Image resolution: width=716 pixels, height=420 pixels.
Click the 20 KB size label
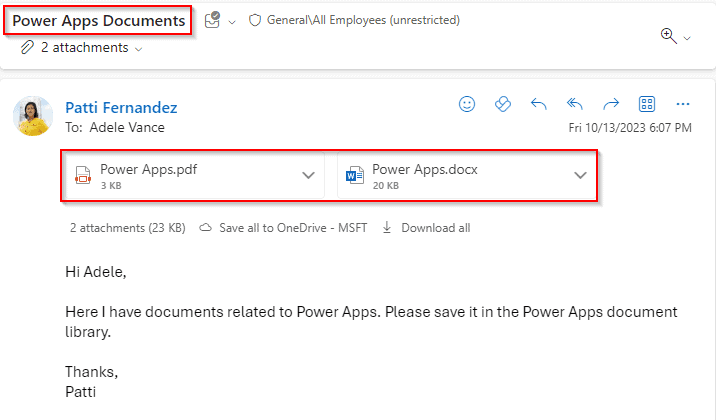click(385, 185)
